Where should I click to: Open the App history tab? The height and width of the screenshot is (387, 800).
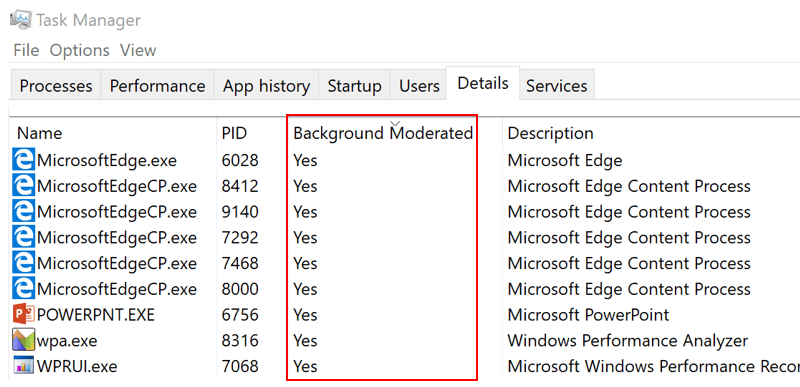[x=266, y=86]
